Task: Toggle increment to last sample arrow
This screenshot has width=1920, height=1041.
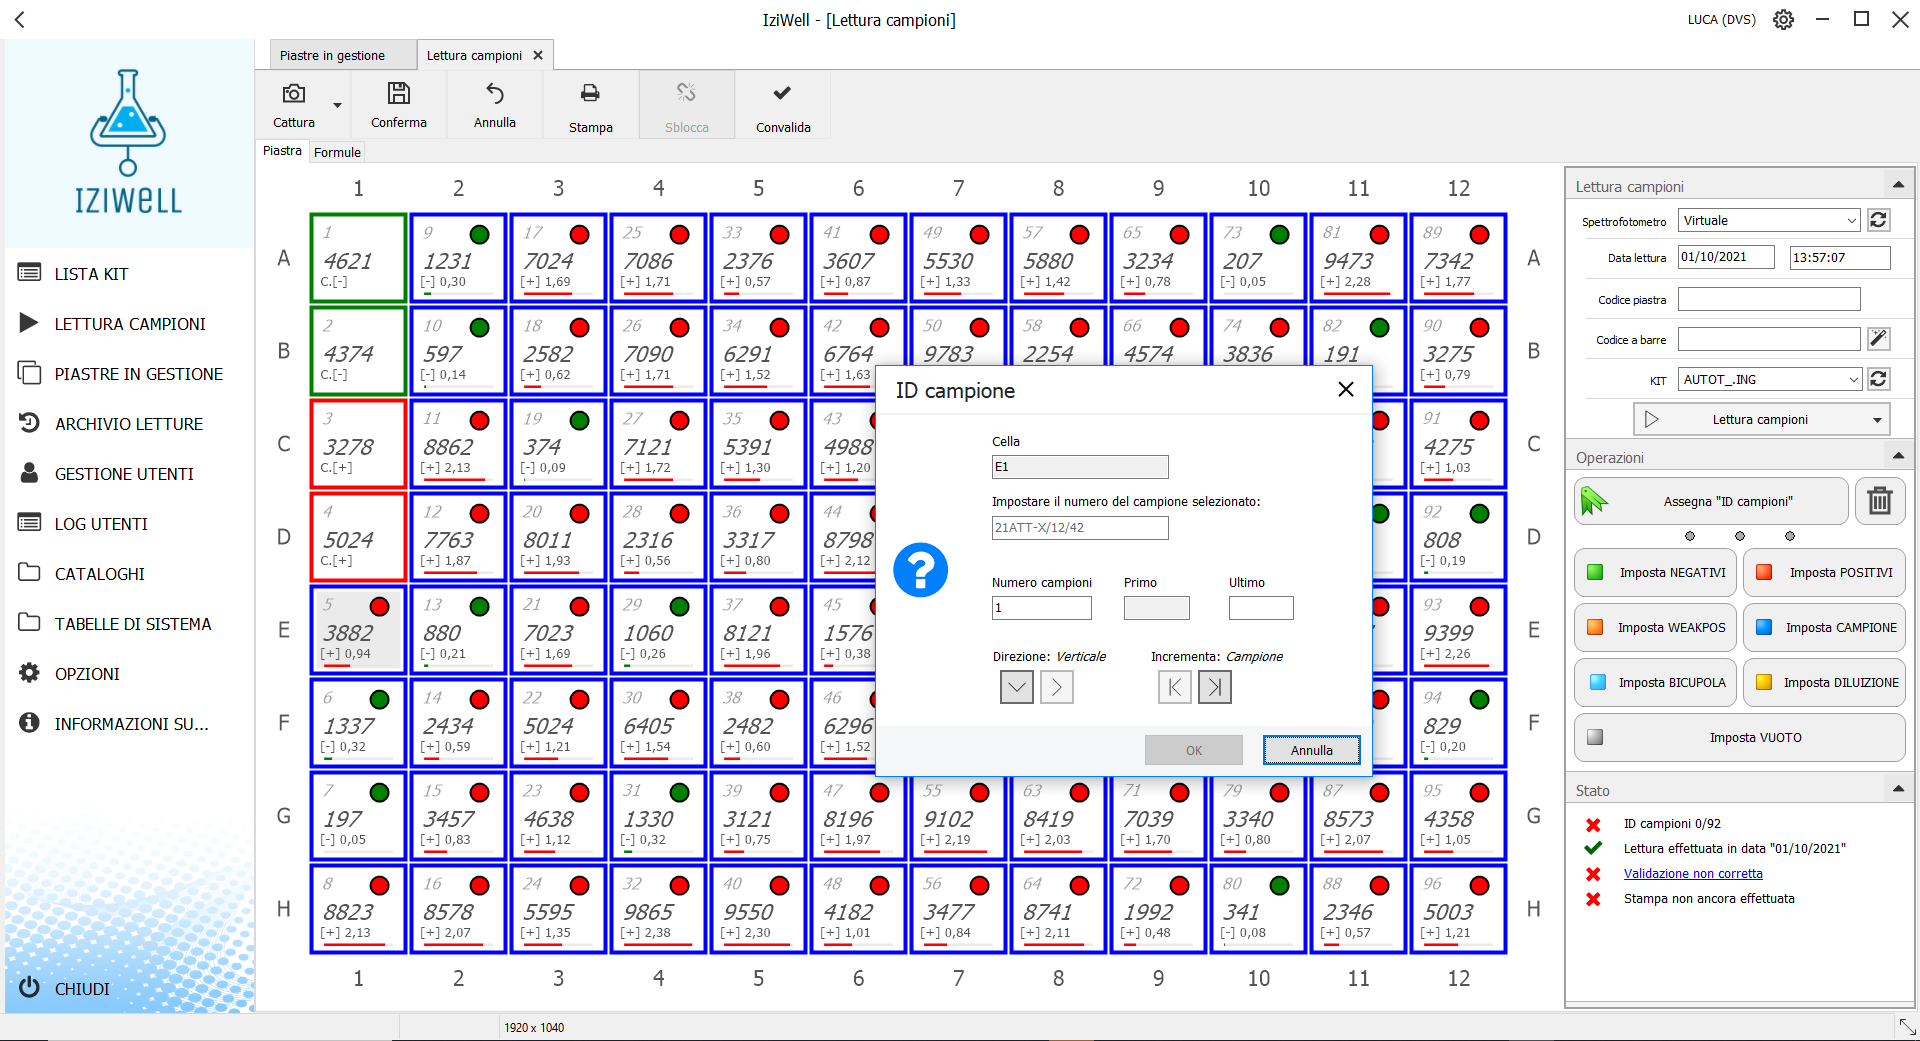Action: pos(1214,687)
